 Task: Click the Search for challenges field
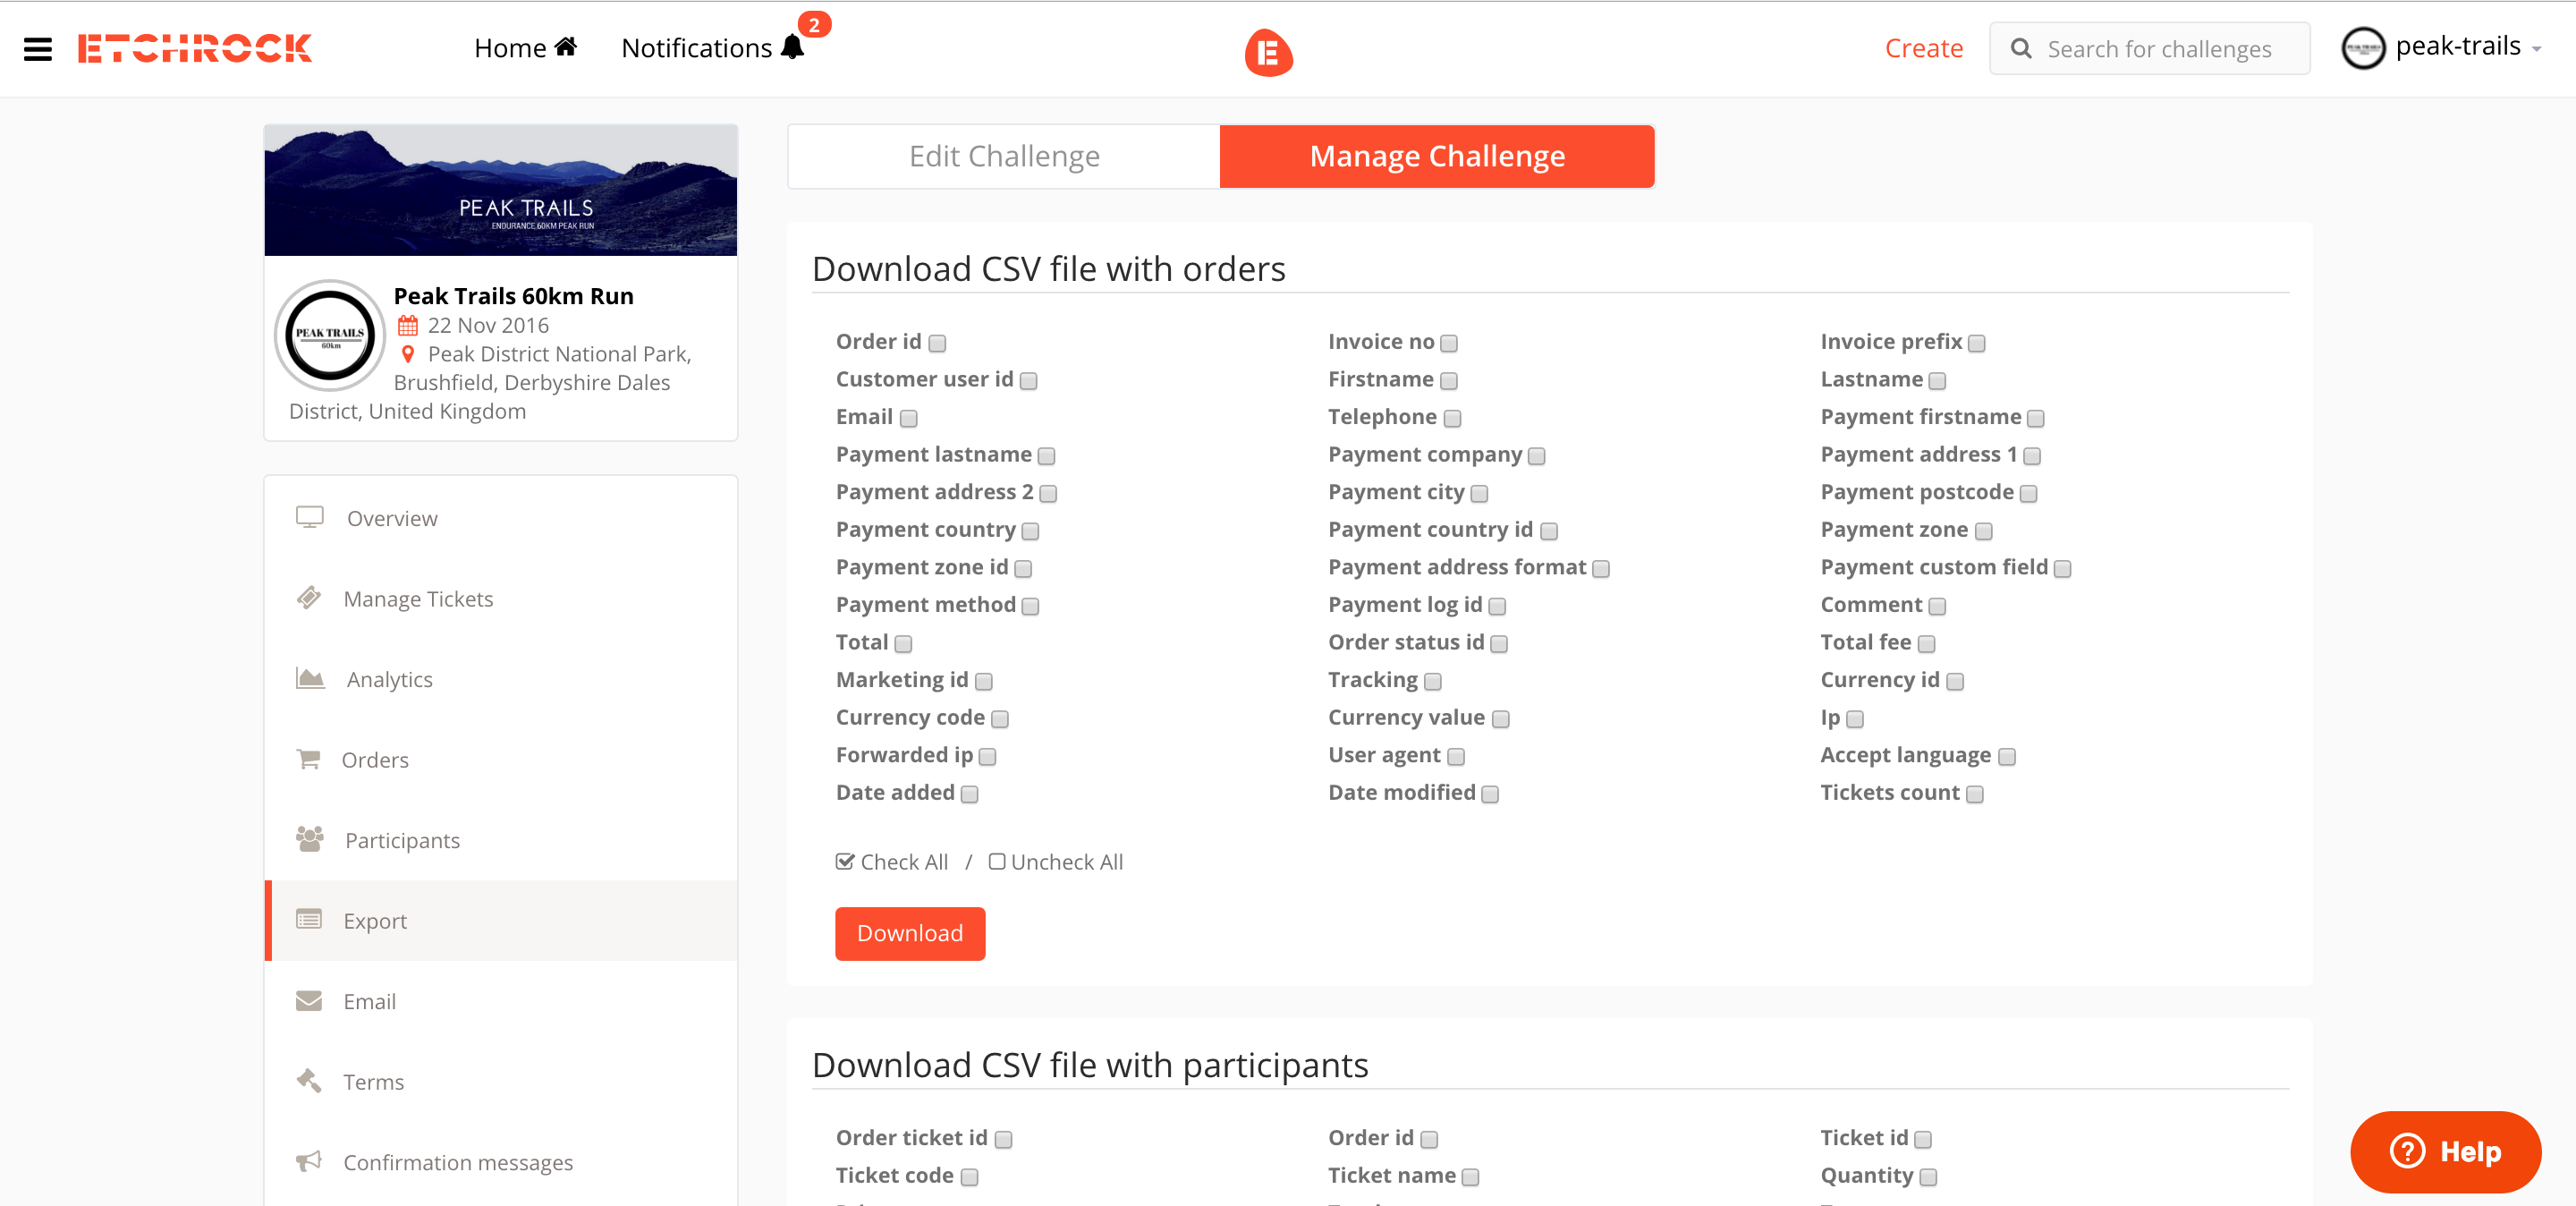coord(2160,49)
